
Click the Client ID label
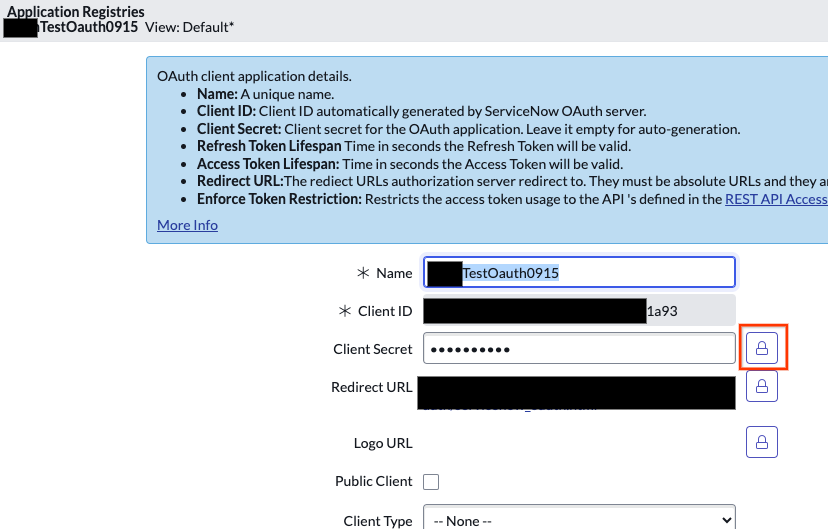(384, 311)
